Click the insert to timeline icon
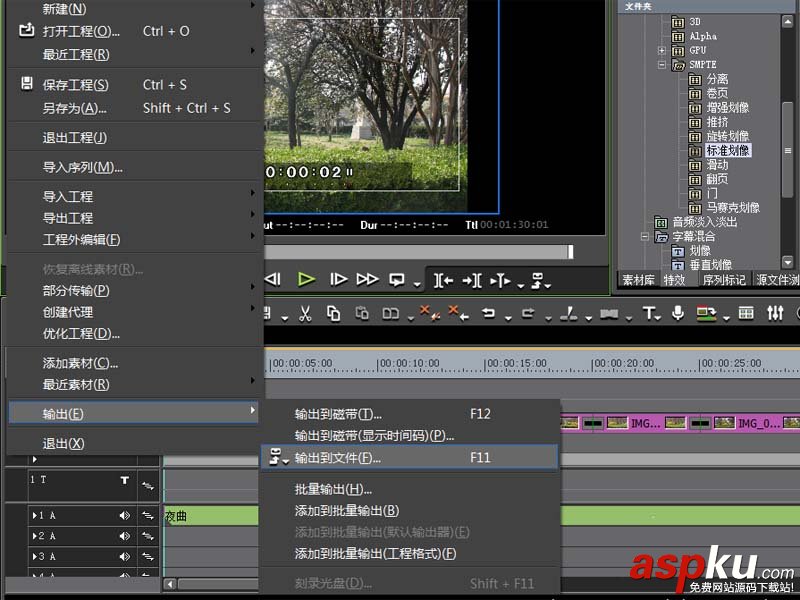 [500, 280]
